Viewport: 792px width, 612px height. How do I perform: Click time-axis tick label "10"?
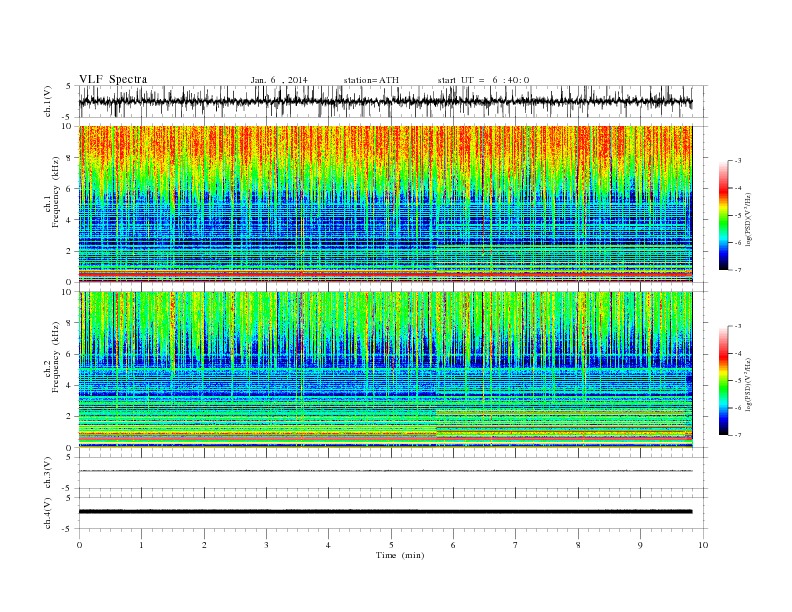pyautogui.click(x=703, y=545)
